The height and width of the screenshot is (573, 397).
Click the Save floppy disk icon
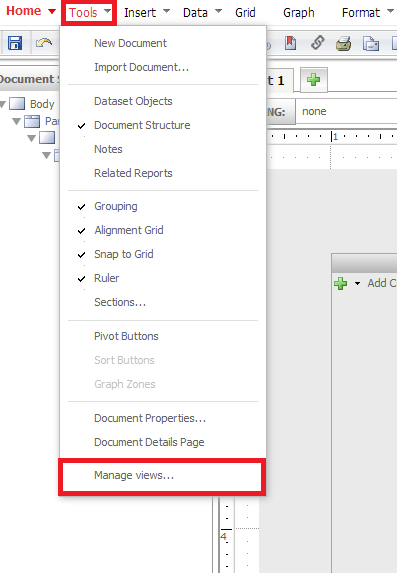click(x=15, y=43)
